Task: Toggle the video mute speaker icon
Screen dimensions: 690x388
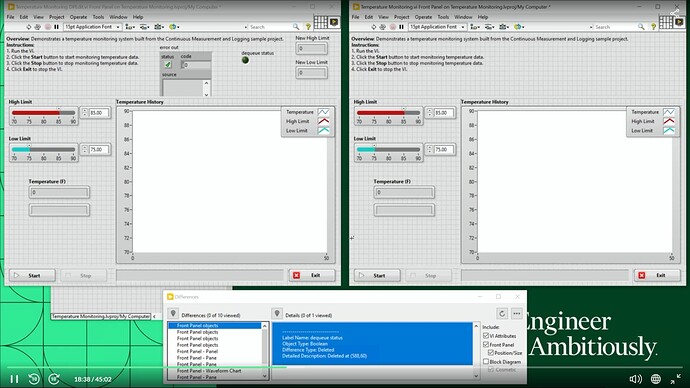Action: [636, 379]
